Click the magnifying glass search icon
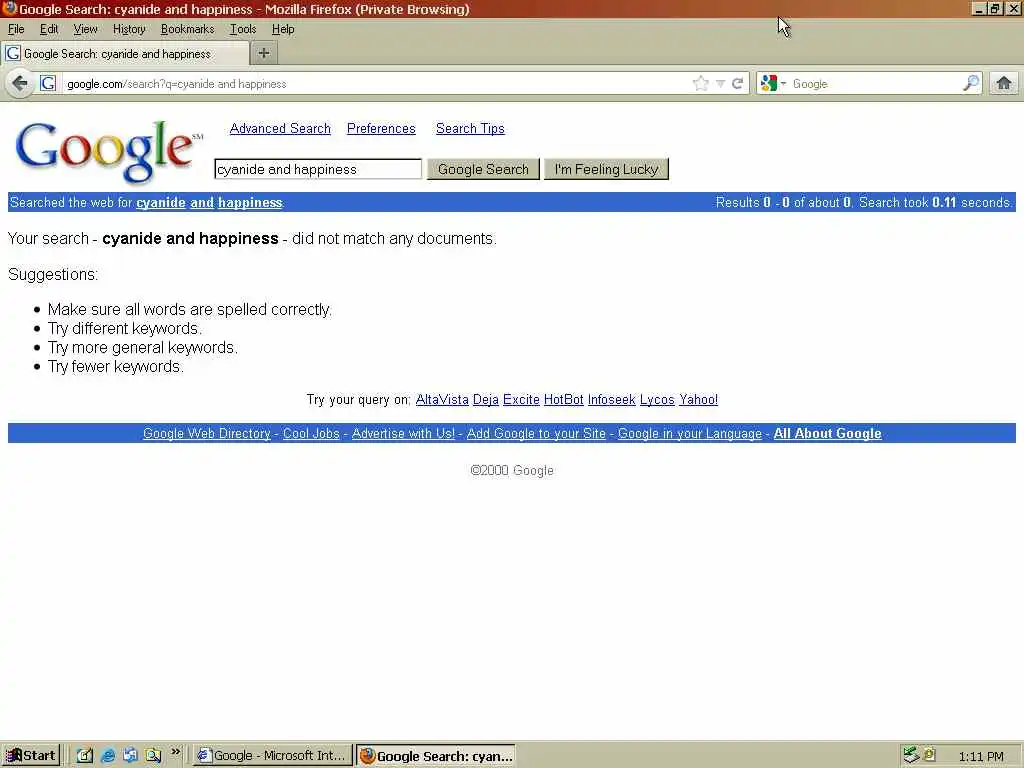The image size is (1024, 768). [x=972, y=83]
